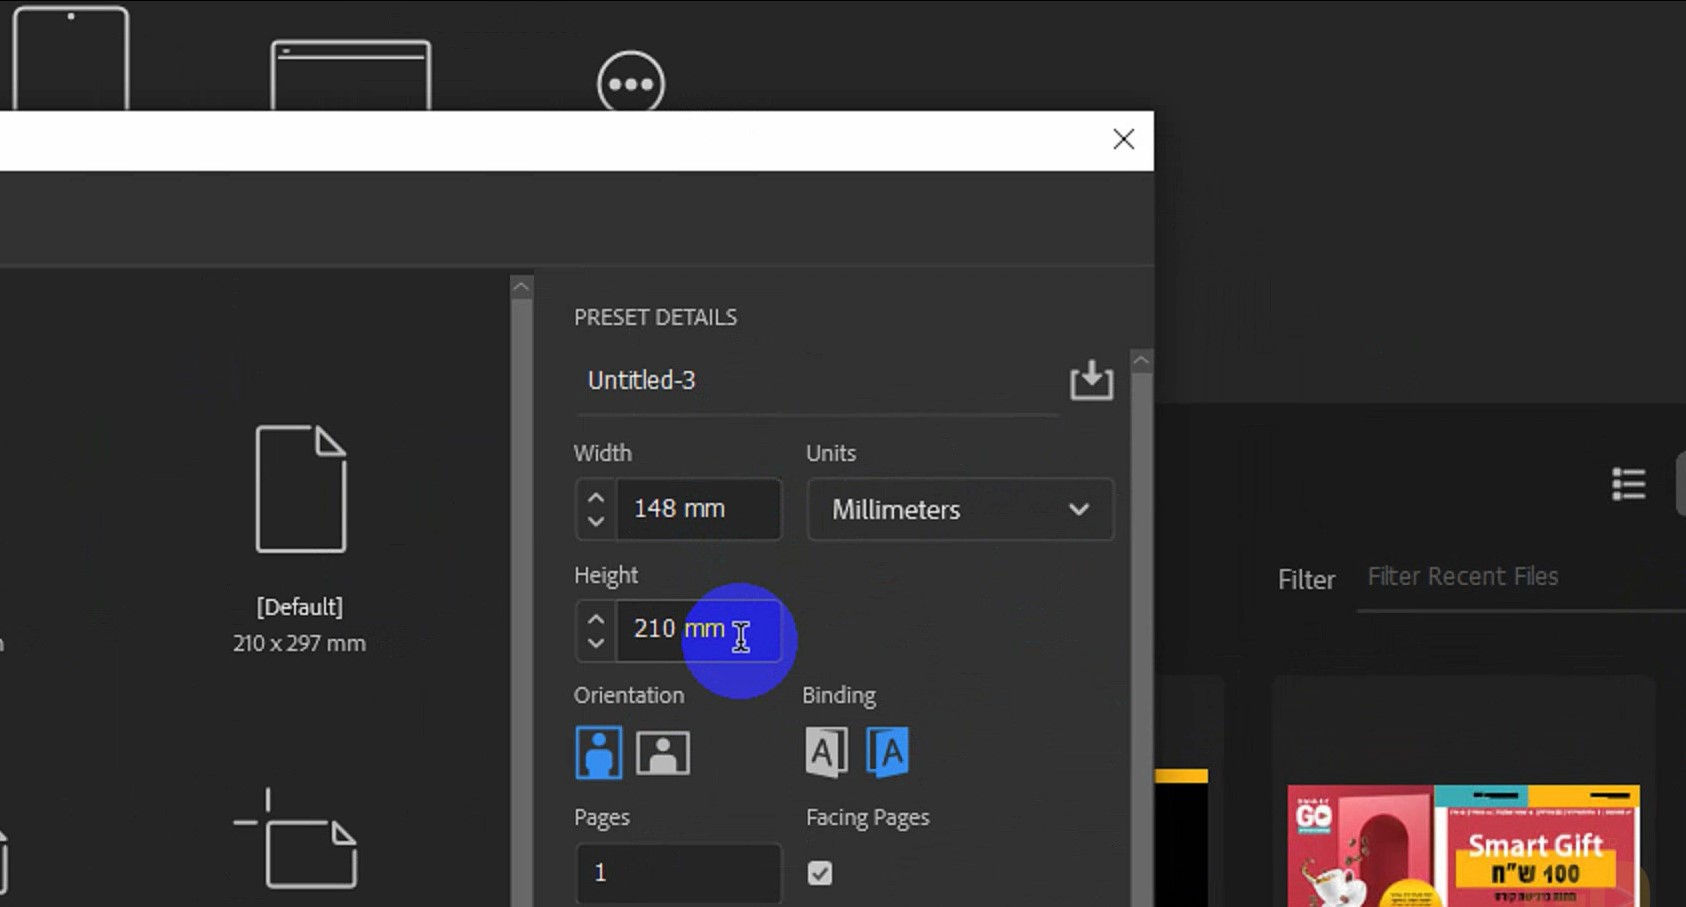Click the save document preset icon

(x=1091, y=381)
